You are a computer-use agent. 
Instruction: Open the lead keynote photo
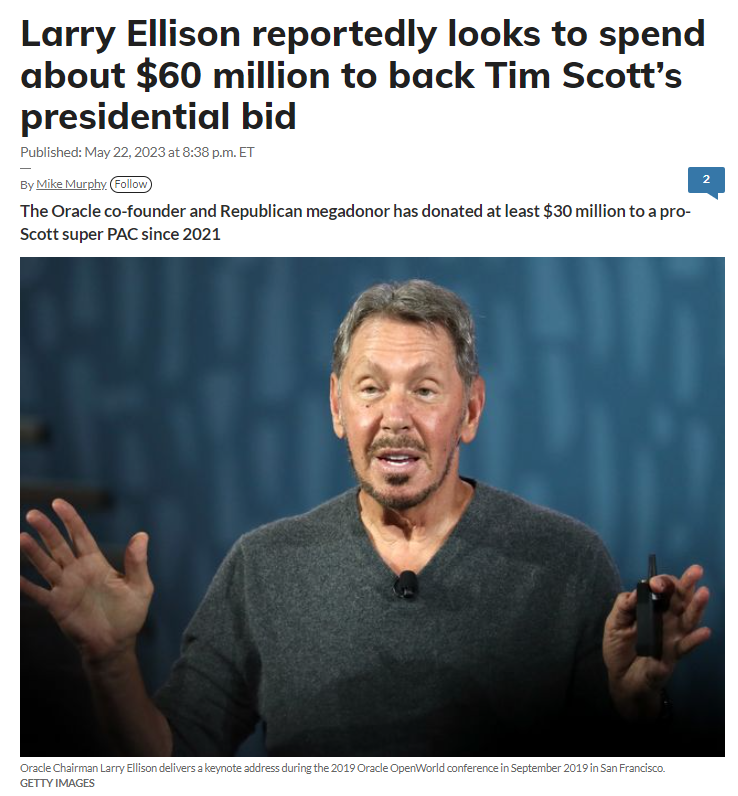pos(372,506)
